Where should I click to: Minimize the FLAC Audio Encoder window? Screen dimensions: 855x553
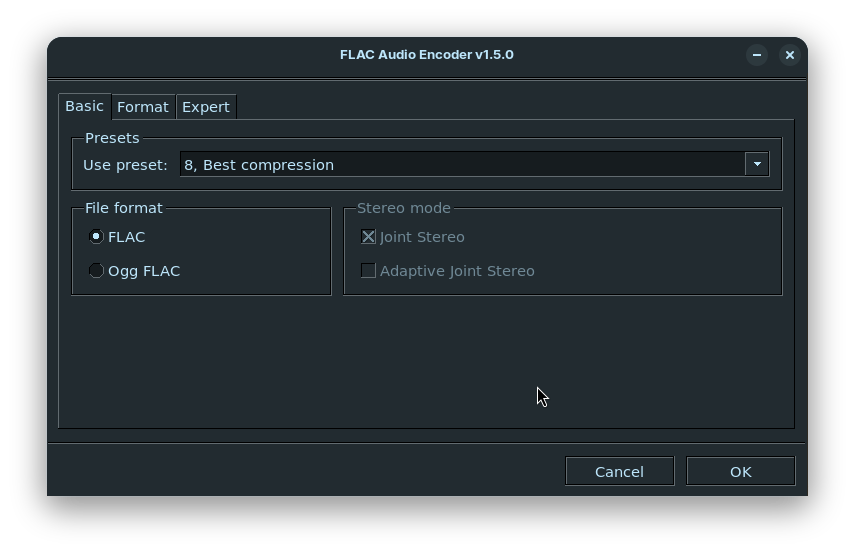point(757,55)
